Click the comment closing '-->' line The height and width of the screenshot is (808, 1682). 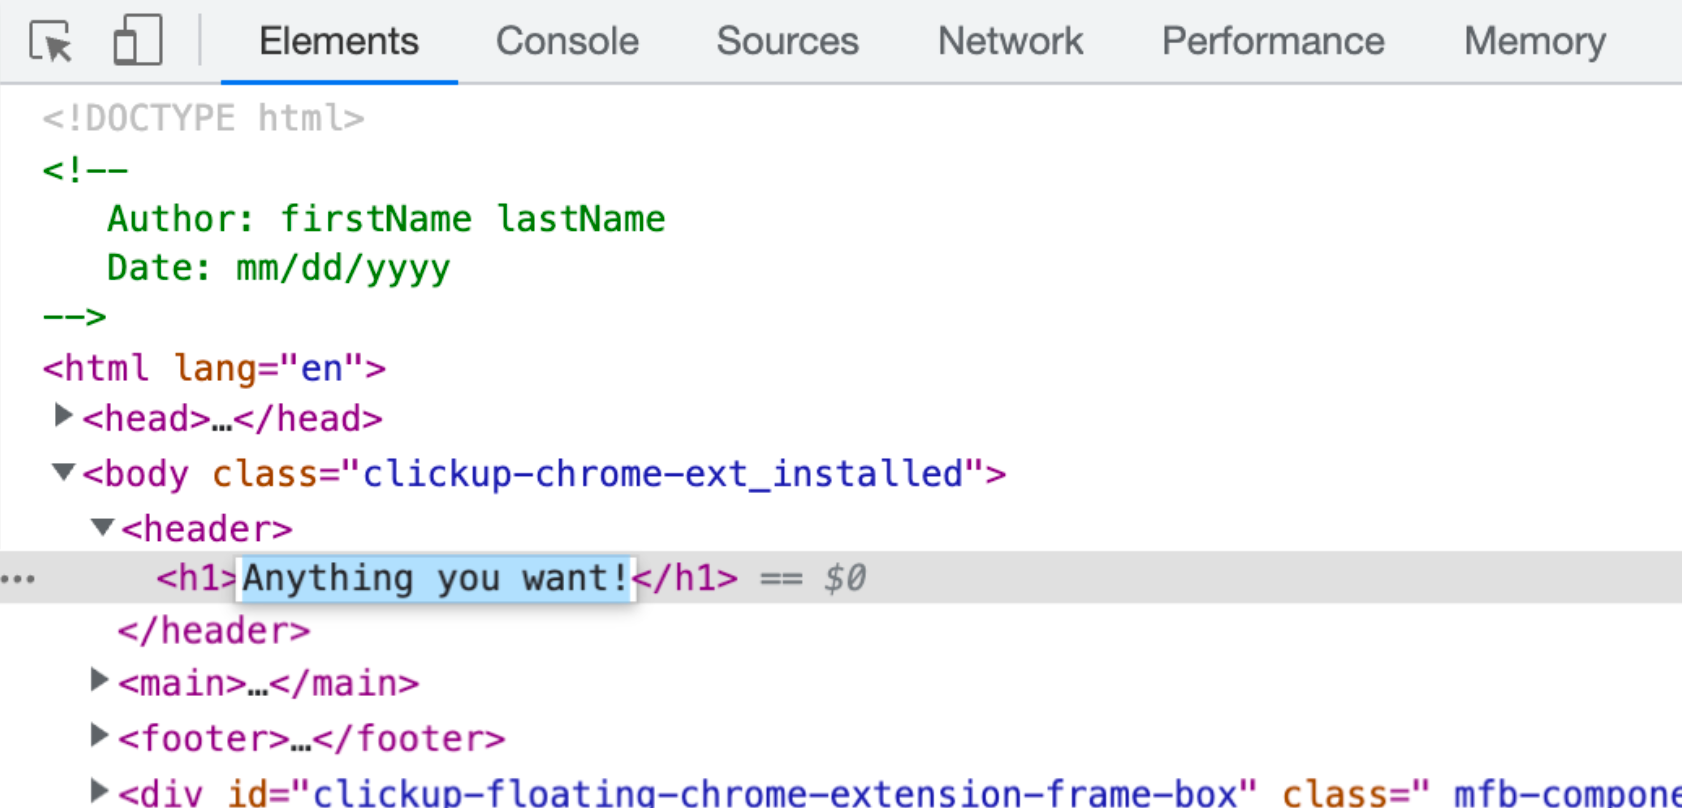coord(74,317)
